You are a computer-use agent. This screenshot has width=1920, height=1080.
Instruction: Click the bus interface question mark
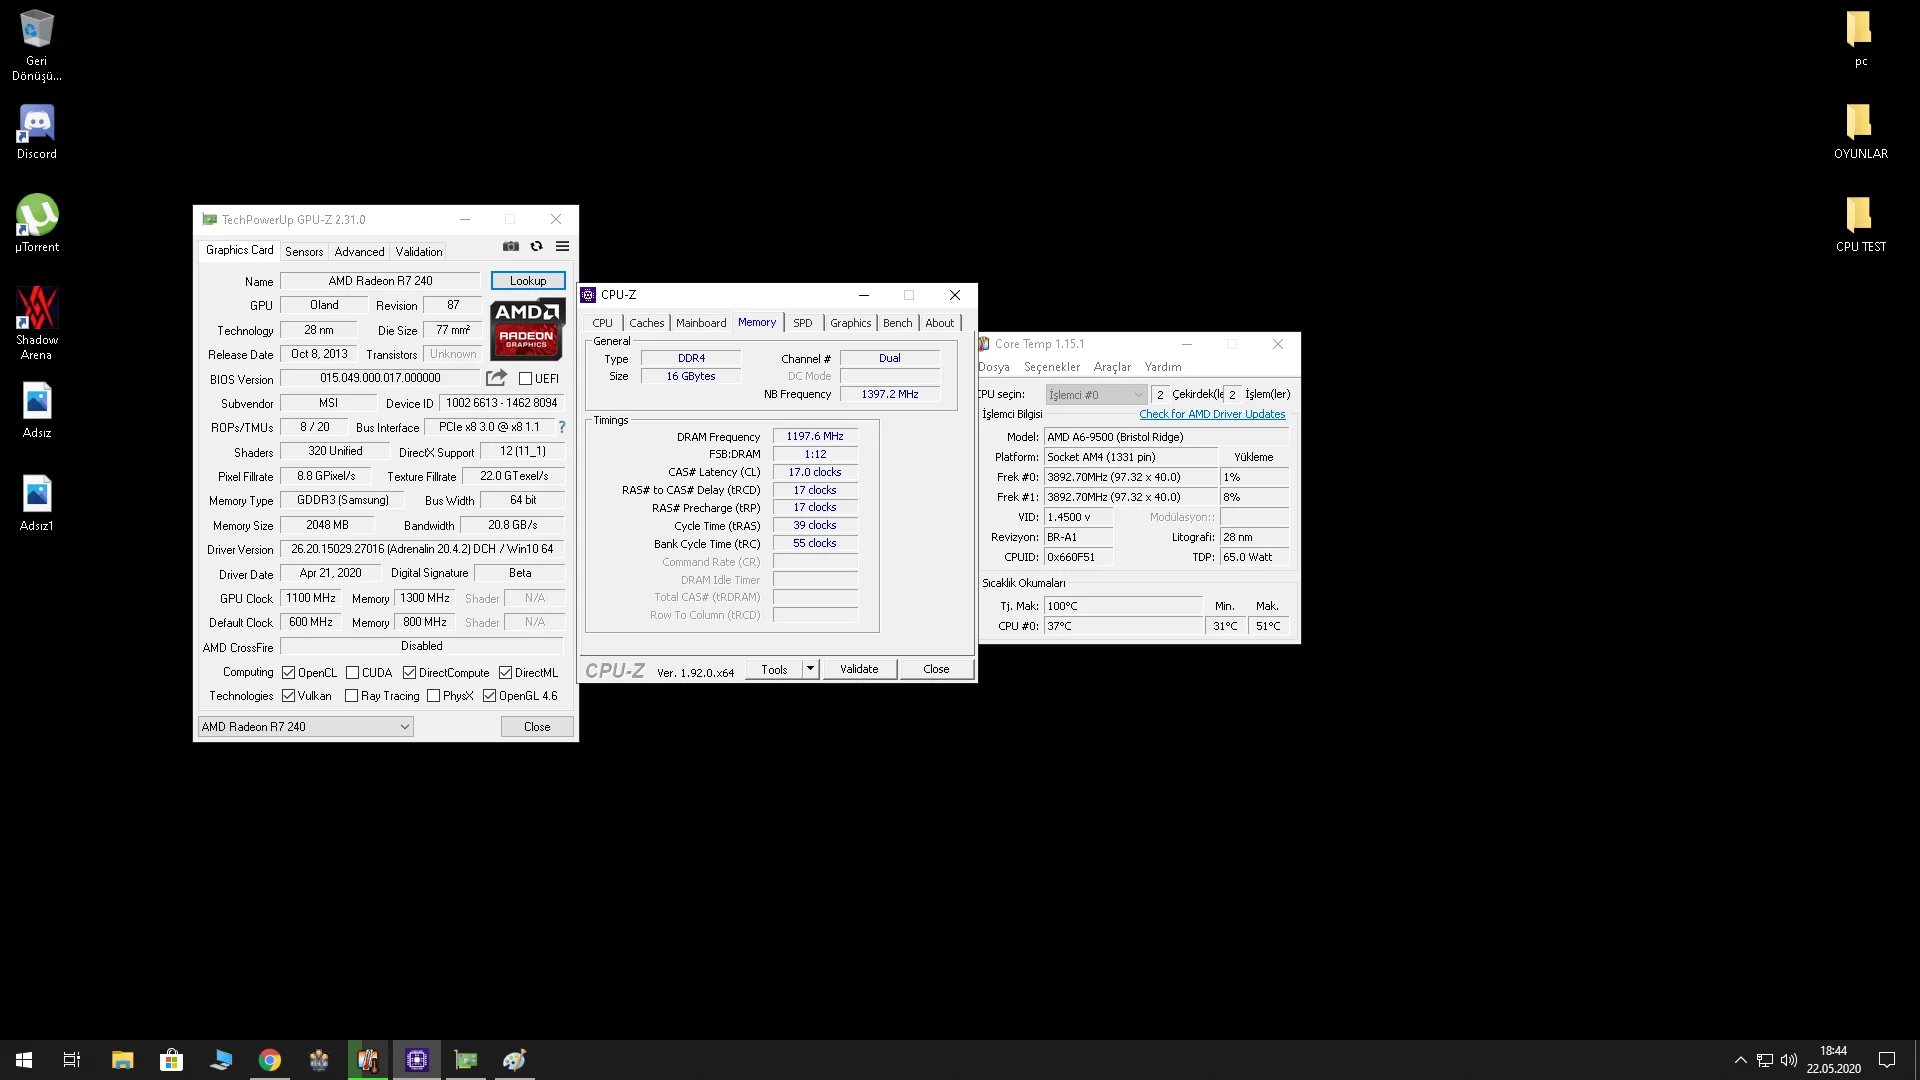coord(562,427)
